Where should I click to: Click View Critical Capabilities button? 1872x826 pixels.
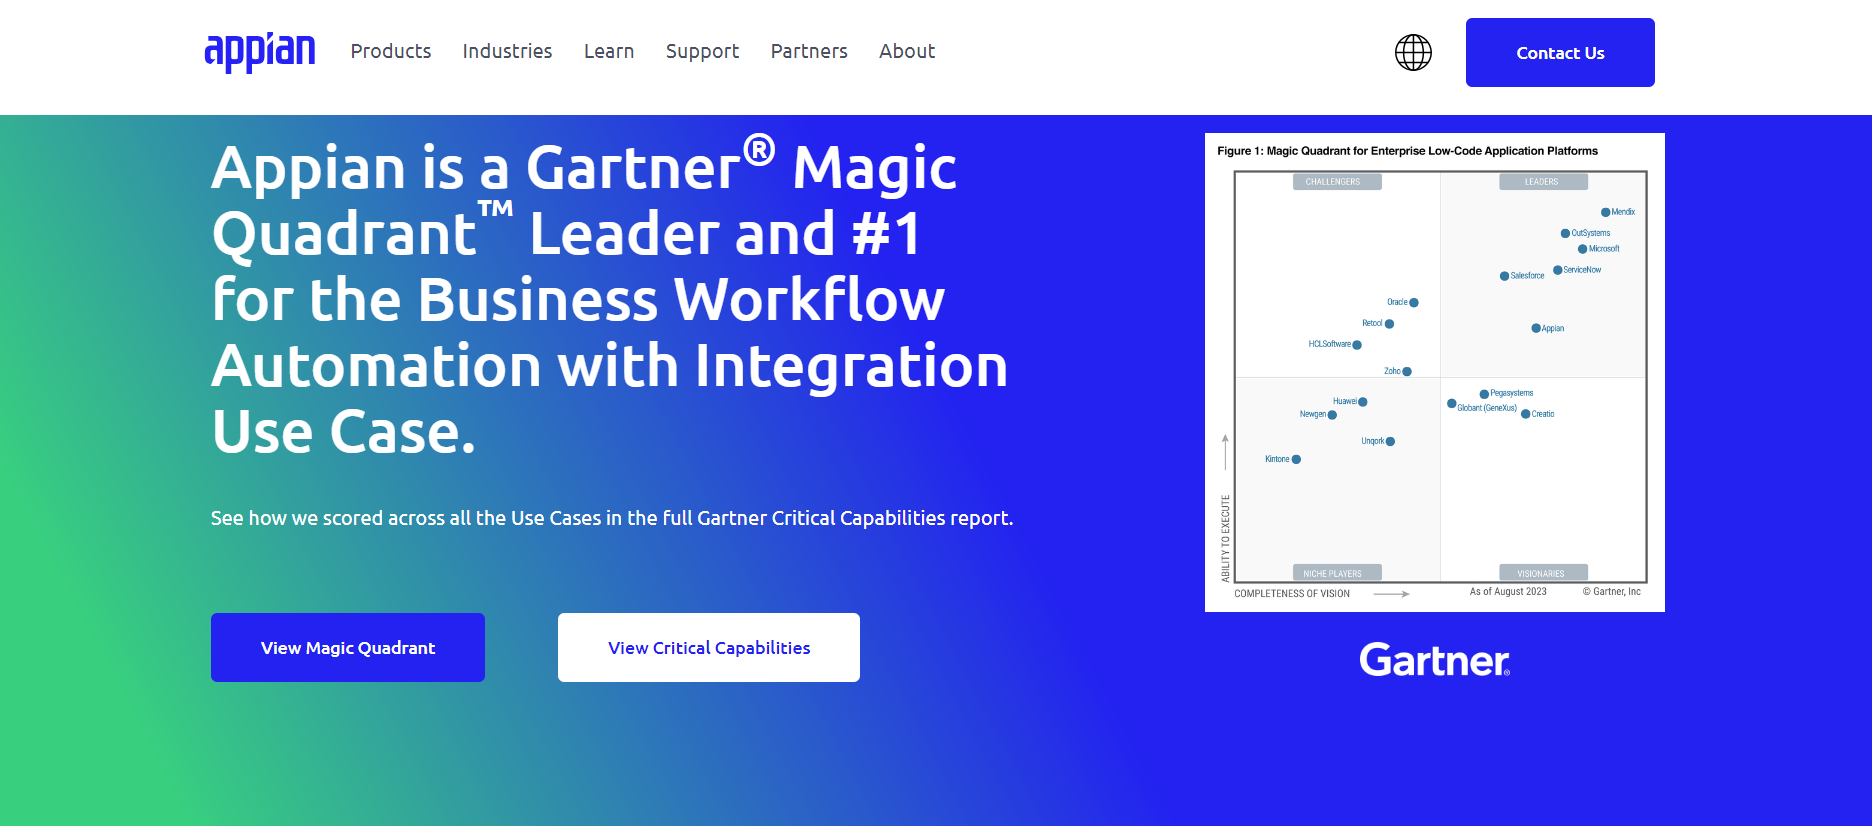click(709, 647)
